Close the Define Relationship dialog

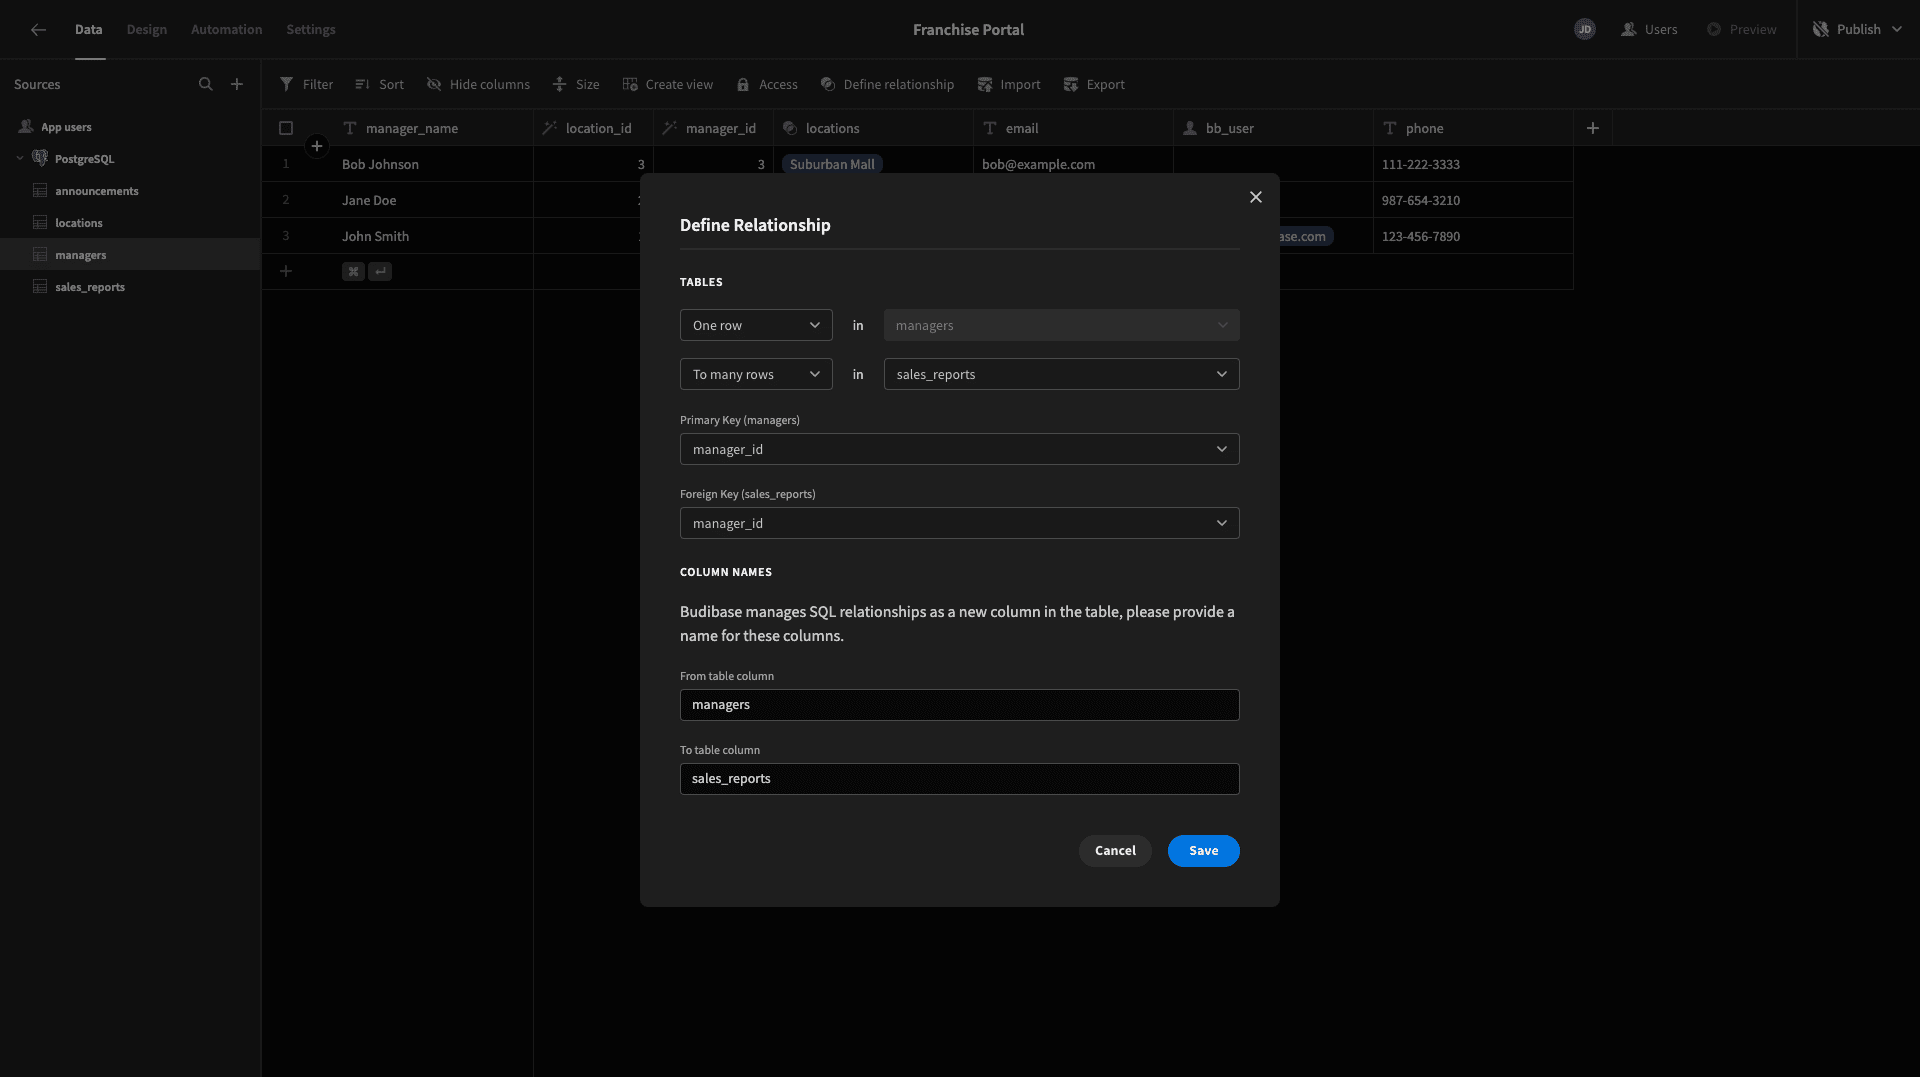(x=1256, y=197)
